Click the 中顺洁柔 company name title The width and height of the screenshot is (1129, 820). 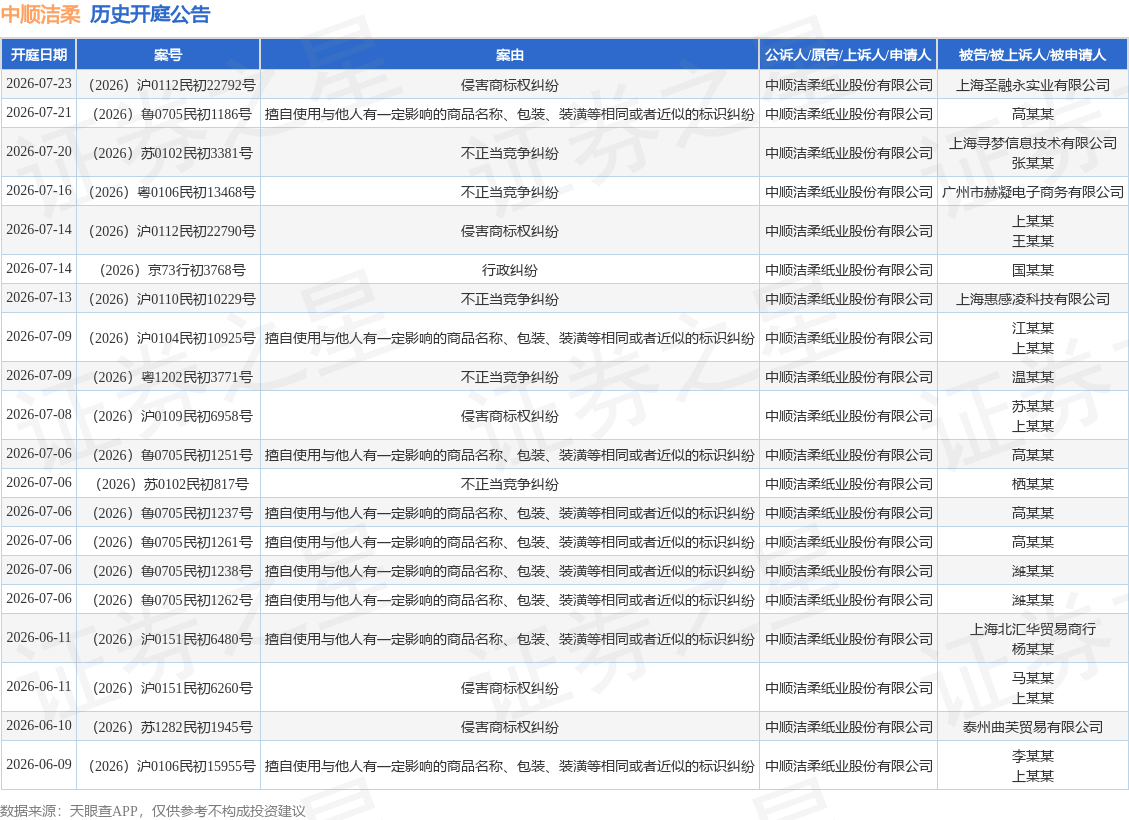pos(41,14)
